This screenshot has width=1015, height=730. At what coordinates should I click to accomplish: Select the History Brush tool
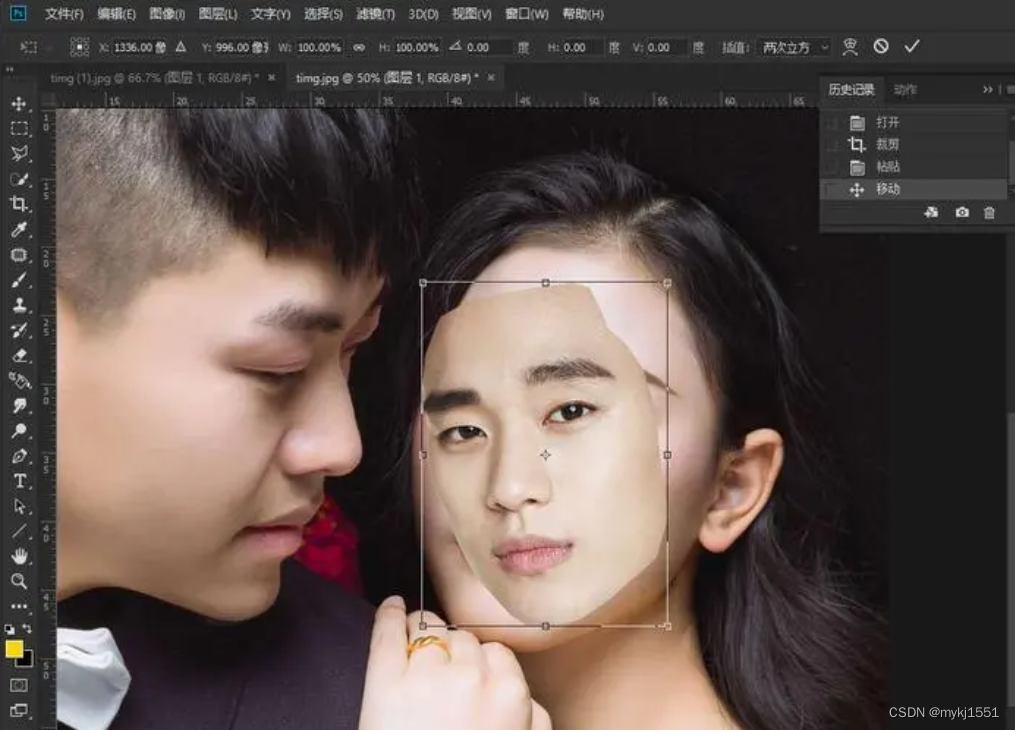[x=19, y=330]
